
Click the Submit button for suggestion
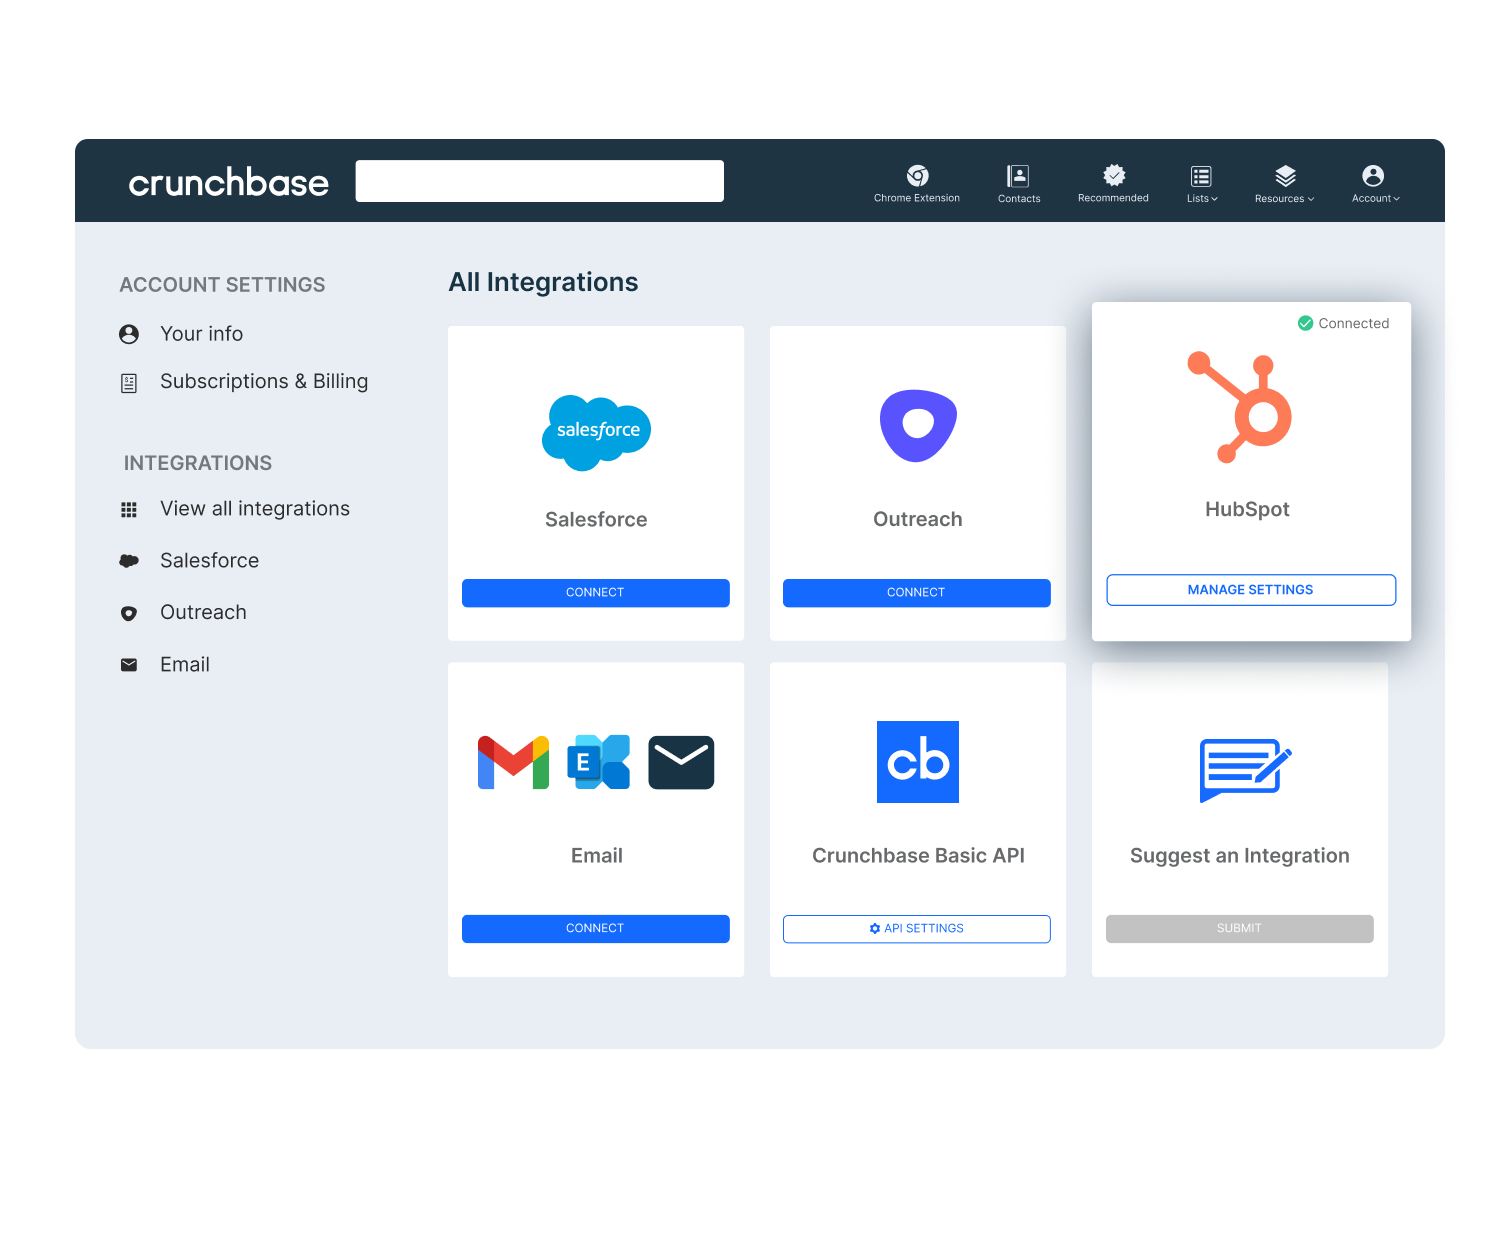click(1240, 929)
